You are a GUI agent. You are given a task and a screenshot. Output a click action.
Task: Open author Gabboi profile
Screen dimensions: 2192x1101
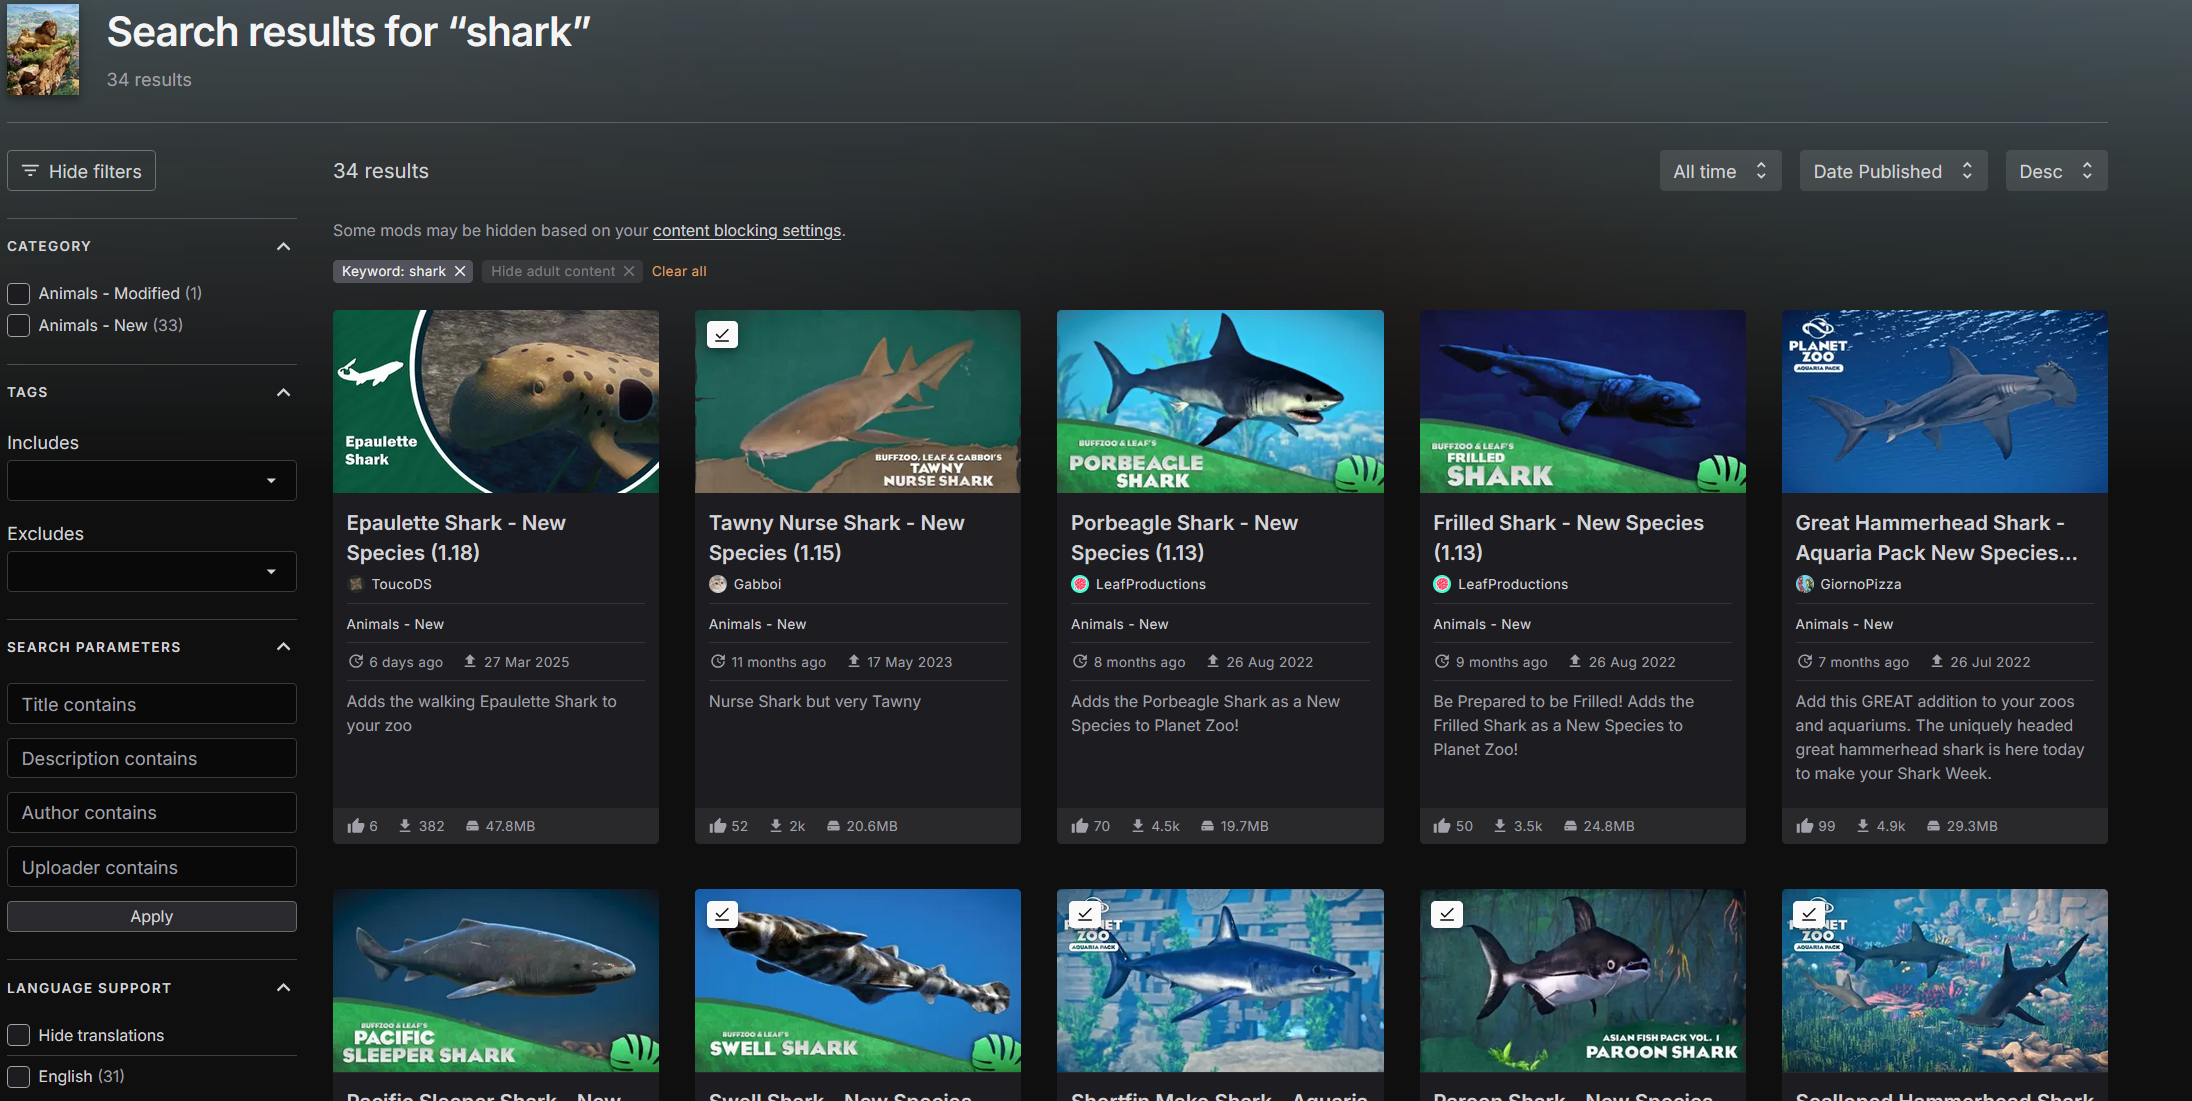(x=757, y=584)
